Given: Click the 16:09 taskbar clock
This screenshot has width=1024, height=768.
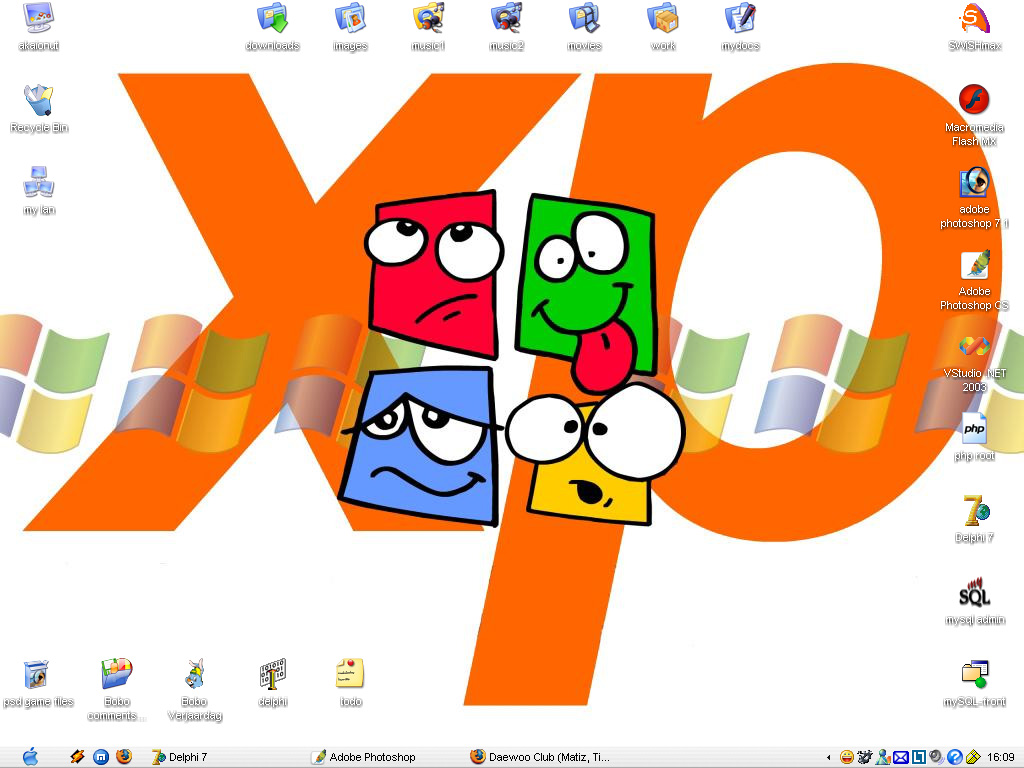Looking at the screenshot, I should click(x=1000, y=757).
